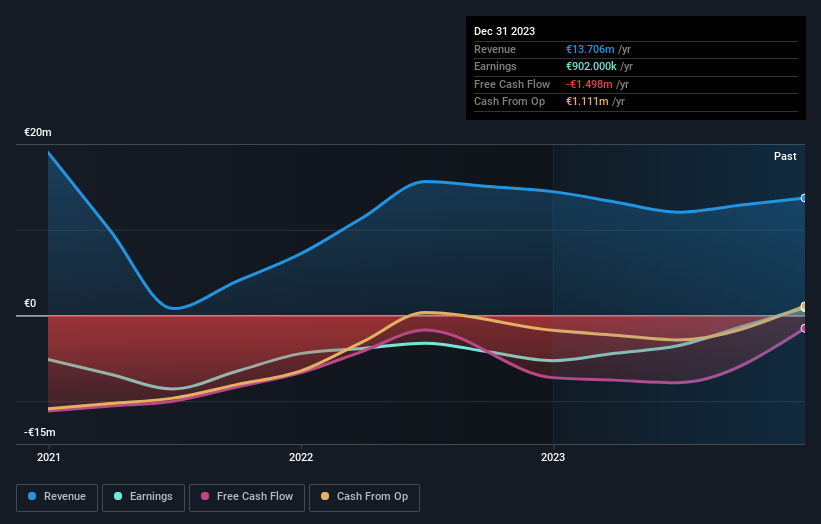The height and width of the screenshot is (524, 821).
Task: Select the Cash From Op end-point marker
Action: (x=804, y=306)
